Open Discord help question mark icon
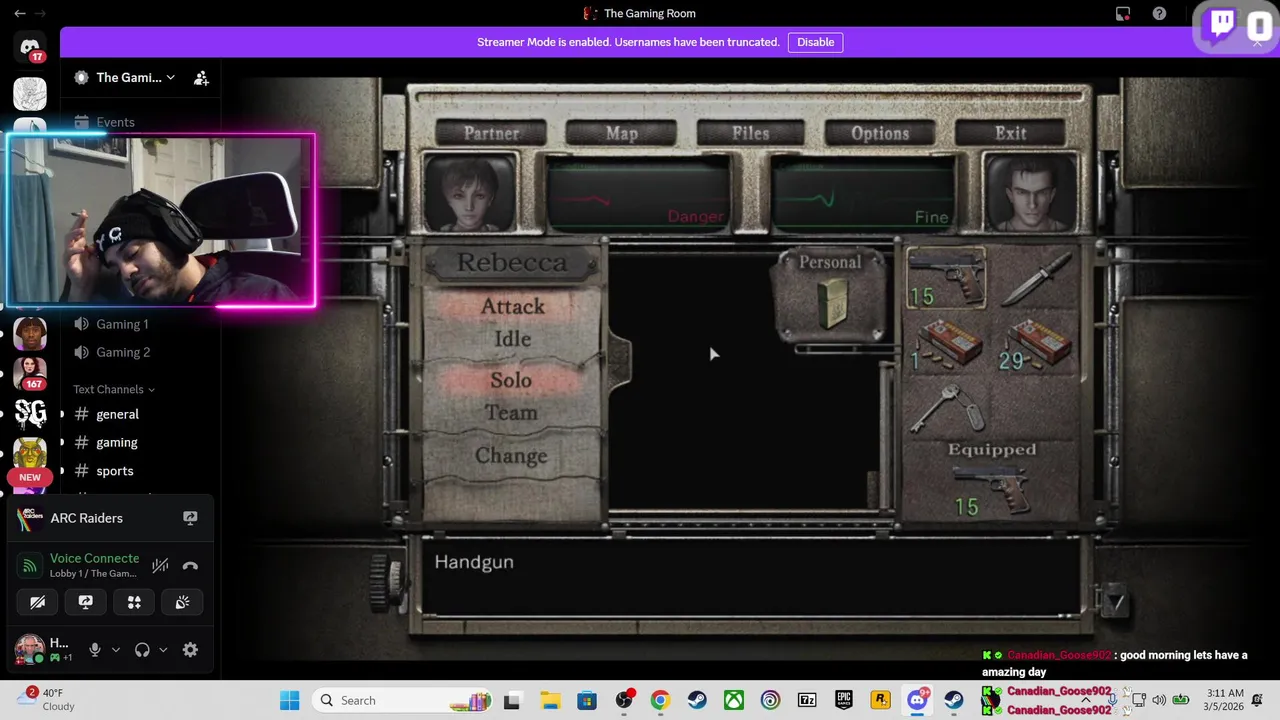The image size is (1280, 720). point(1159,14)
